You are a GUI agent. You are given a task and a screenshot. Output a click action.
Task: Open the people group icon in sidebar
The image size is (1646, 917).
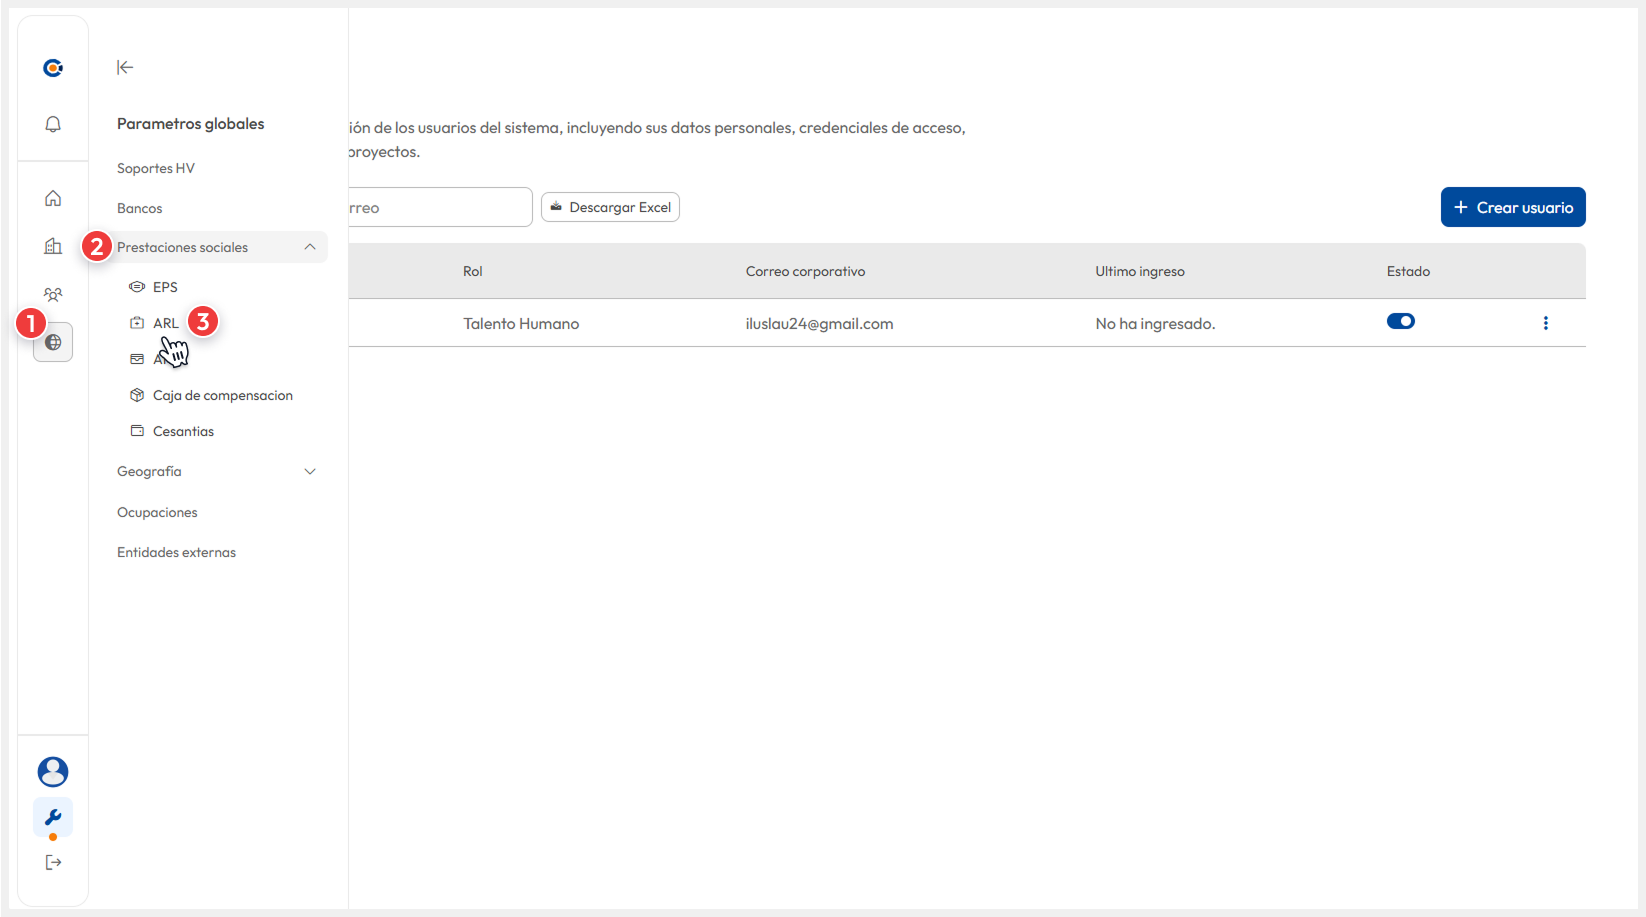pos(53,294)
